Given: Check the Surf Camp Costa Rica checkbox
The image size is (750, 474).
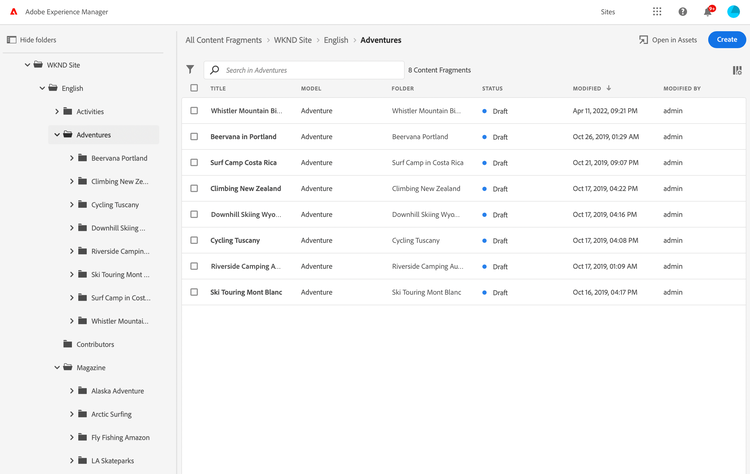Looking at the screenshot, I should pos(194,162).
